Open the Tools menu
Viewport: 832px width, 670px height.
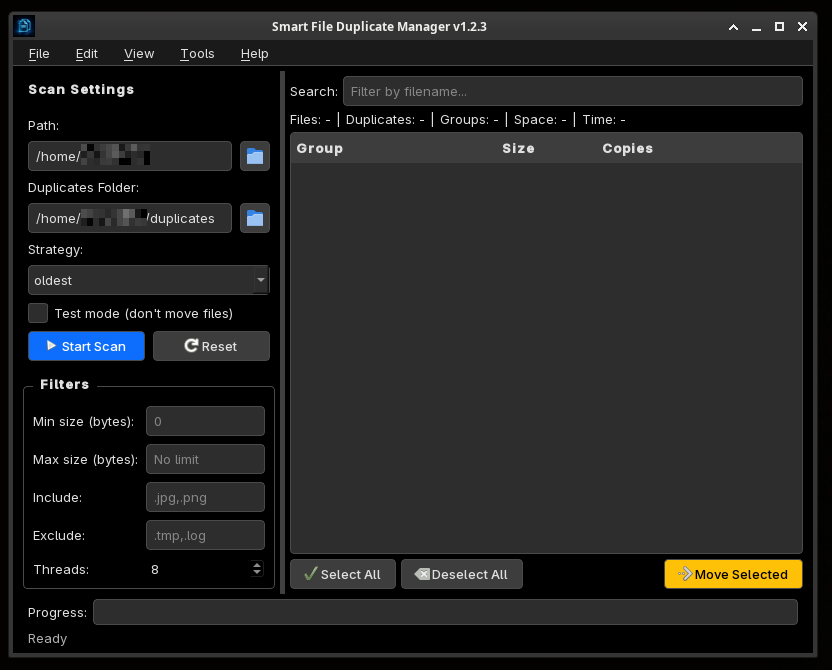tap(197, 54)
